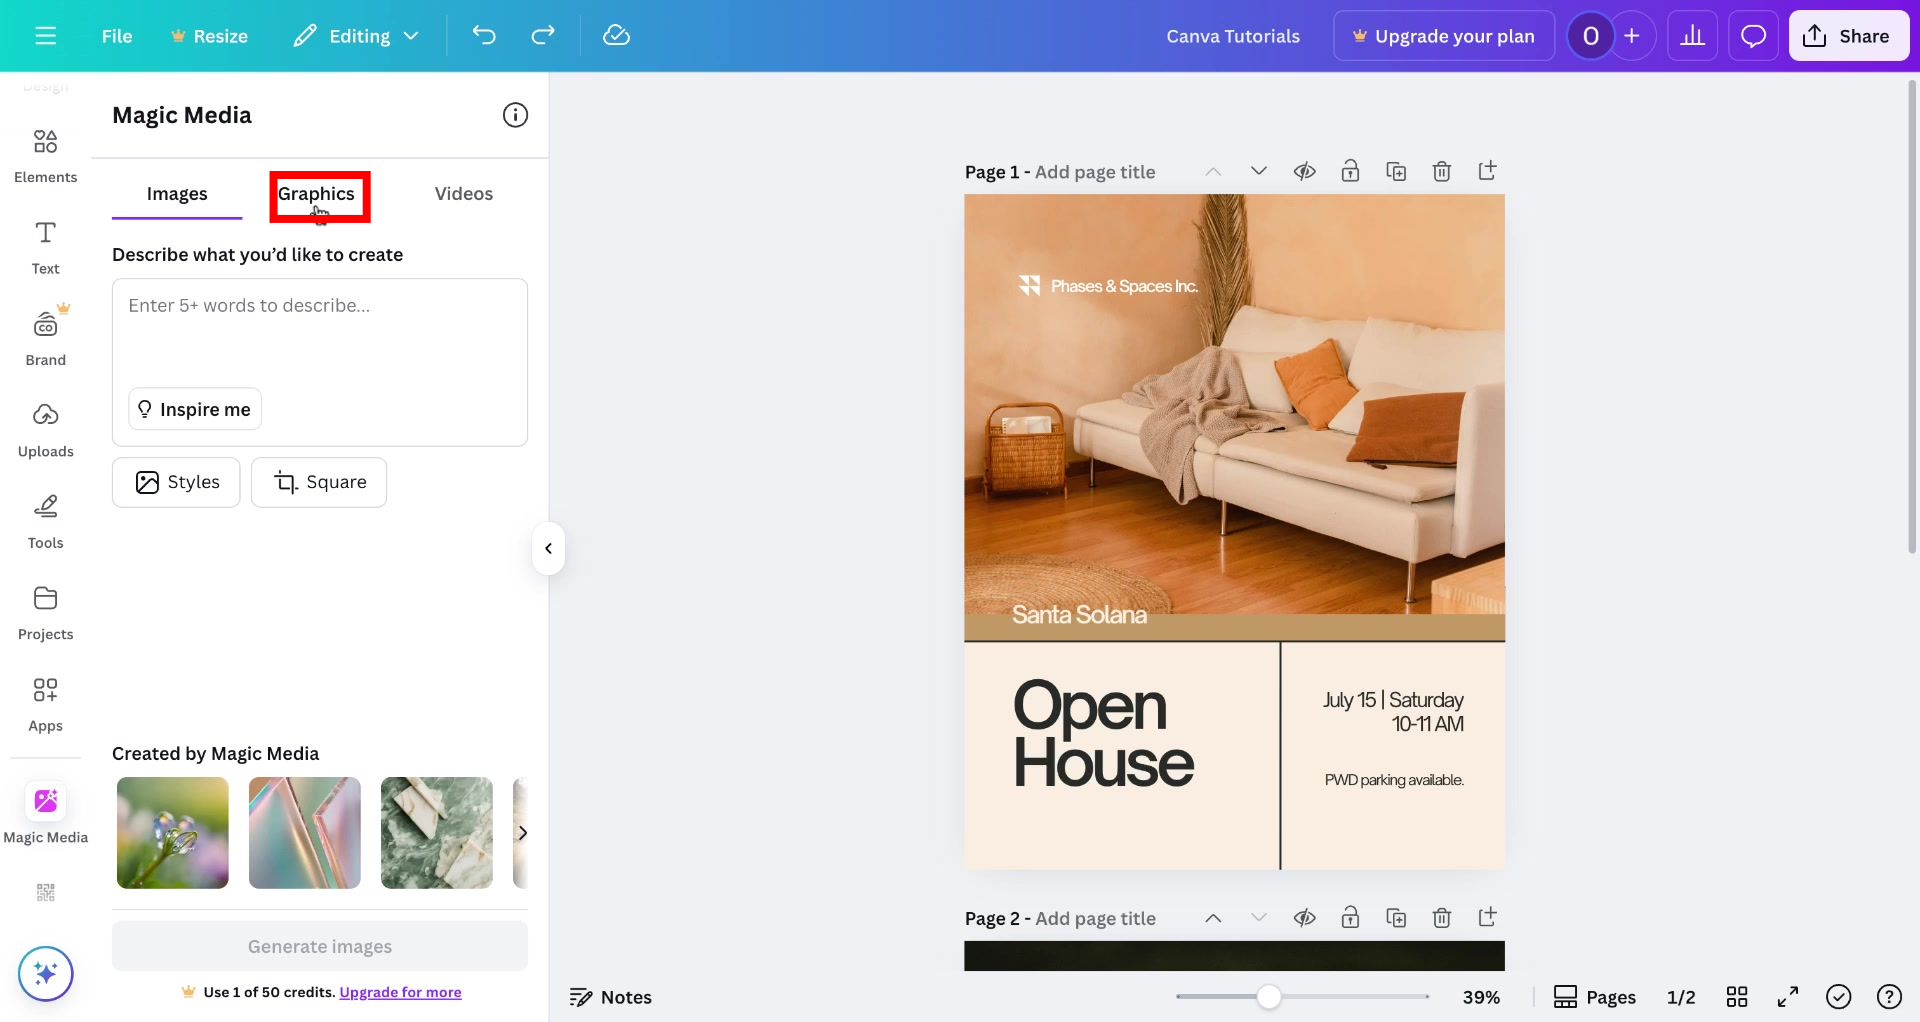This screenshot has height=1022, width=1920.
Task: Open the Editing mode dropdown
Action: [x=355, y=35]
